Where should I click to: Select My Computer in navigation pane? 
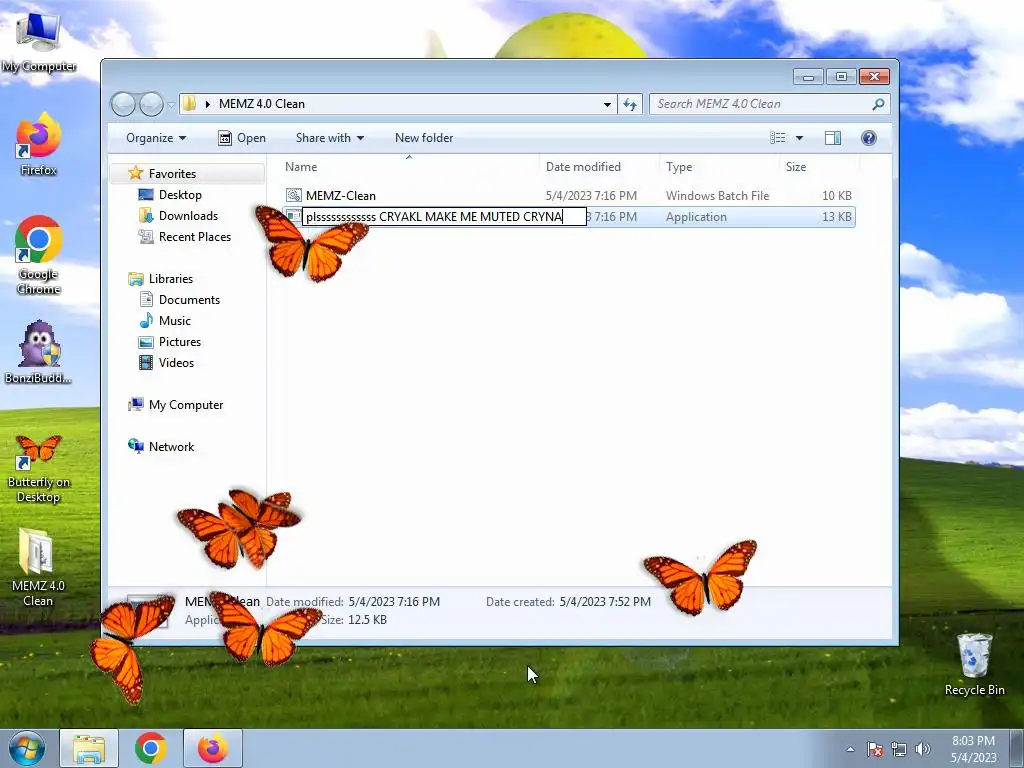click(x=185, y=405)
